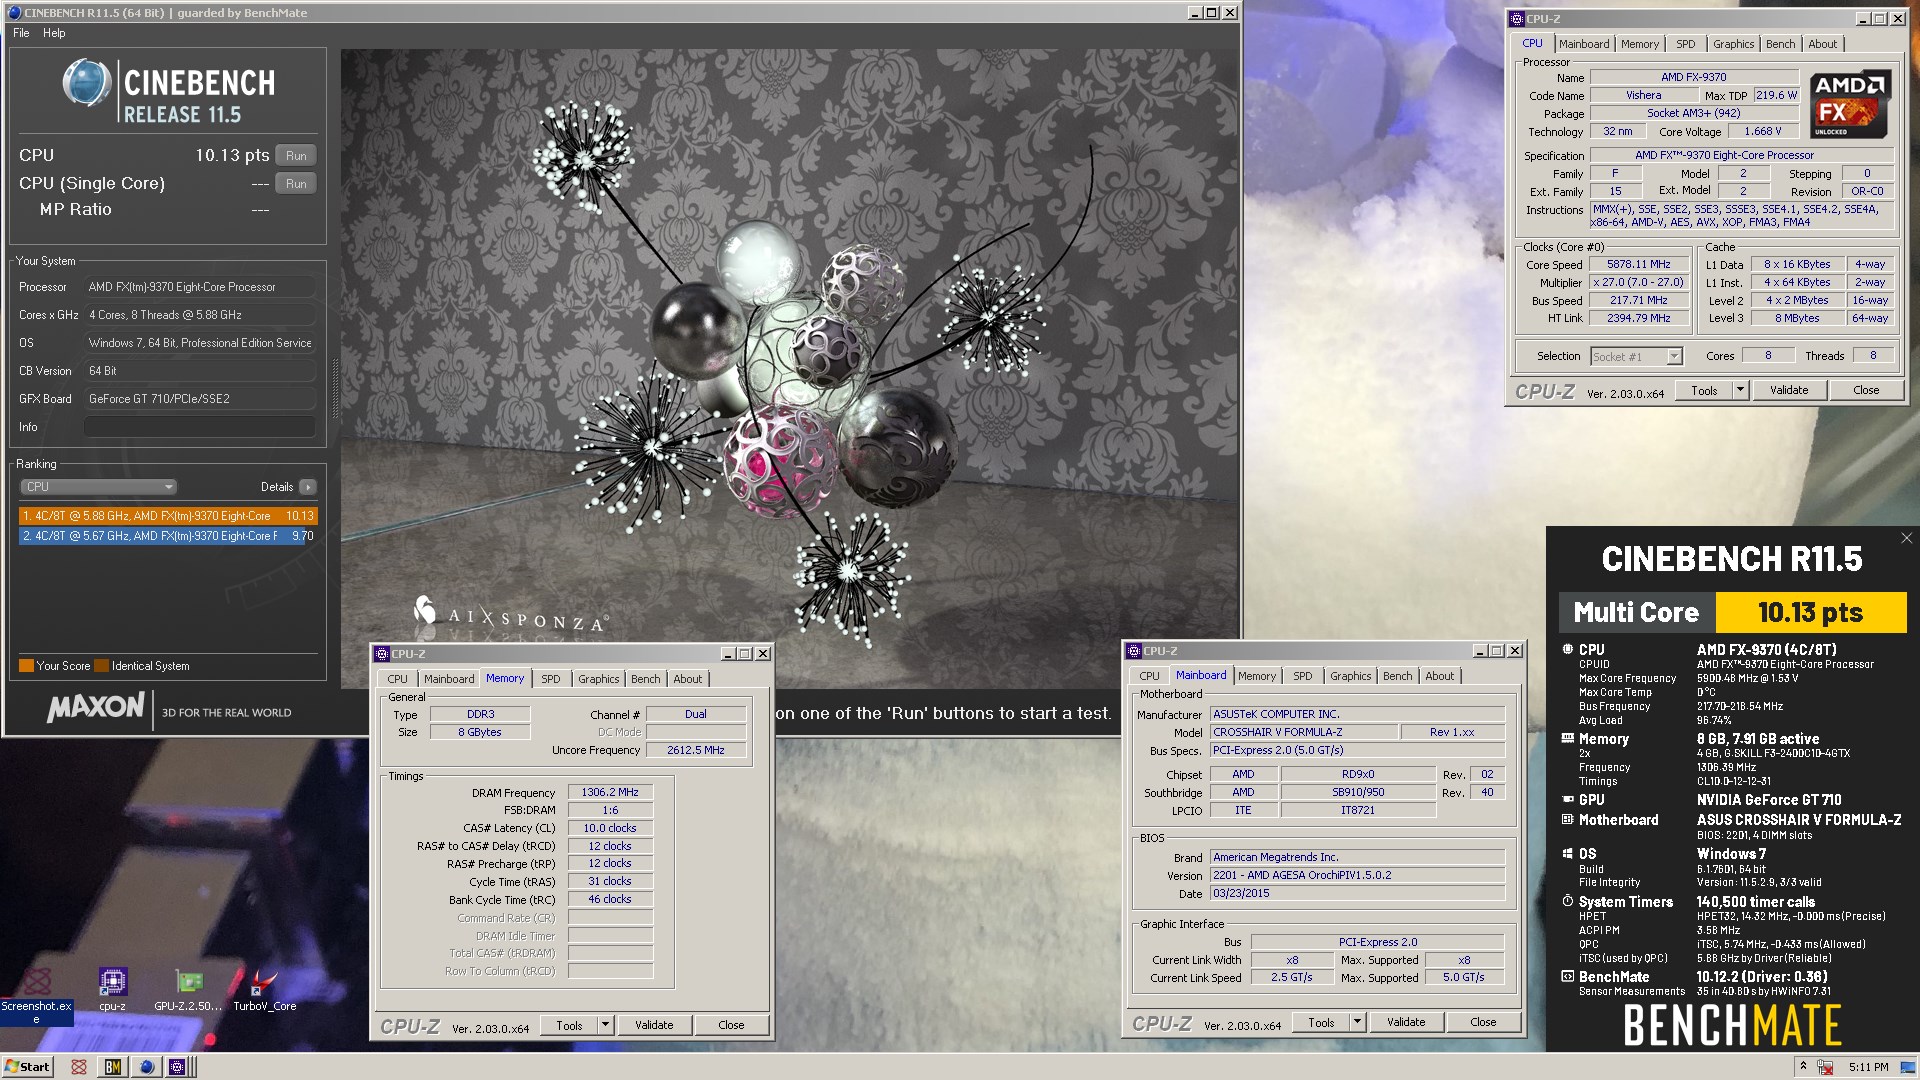Select ranking row 1 at 5.88 GHz
This screenshot has width=1920, height=1080.
point(168,516)
